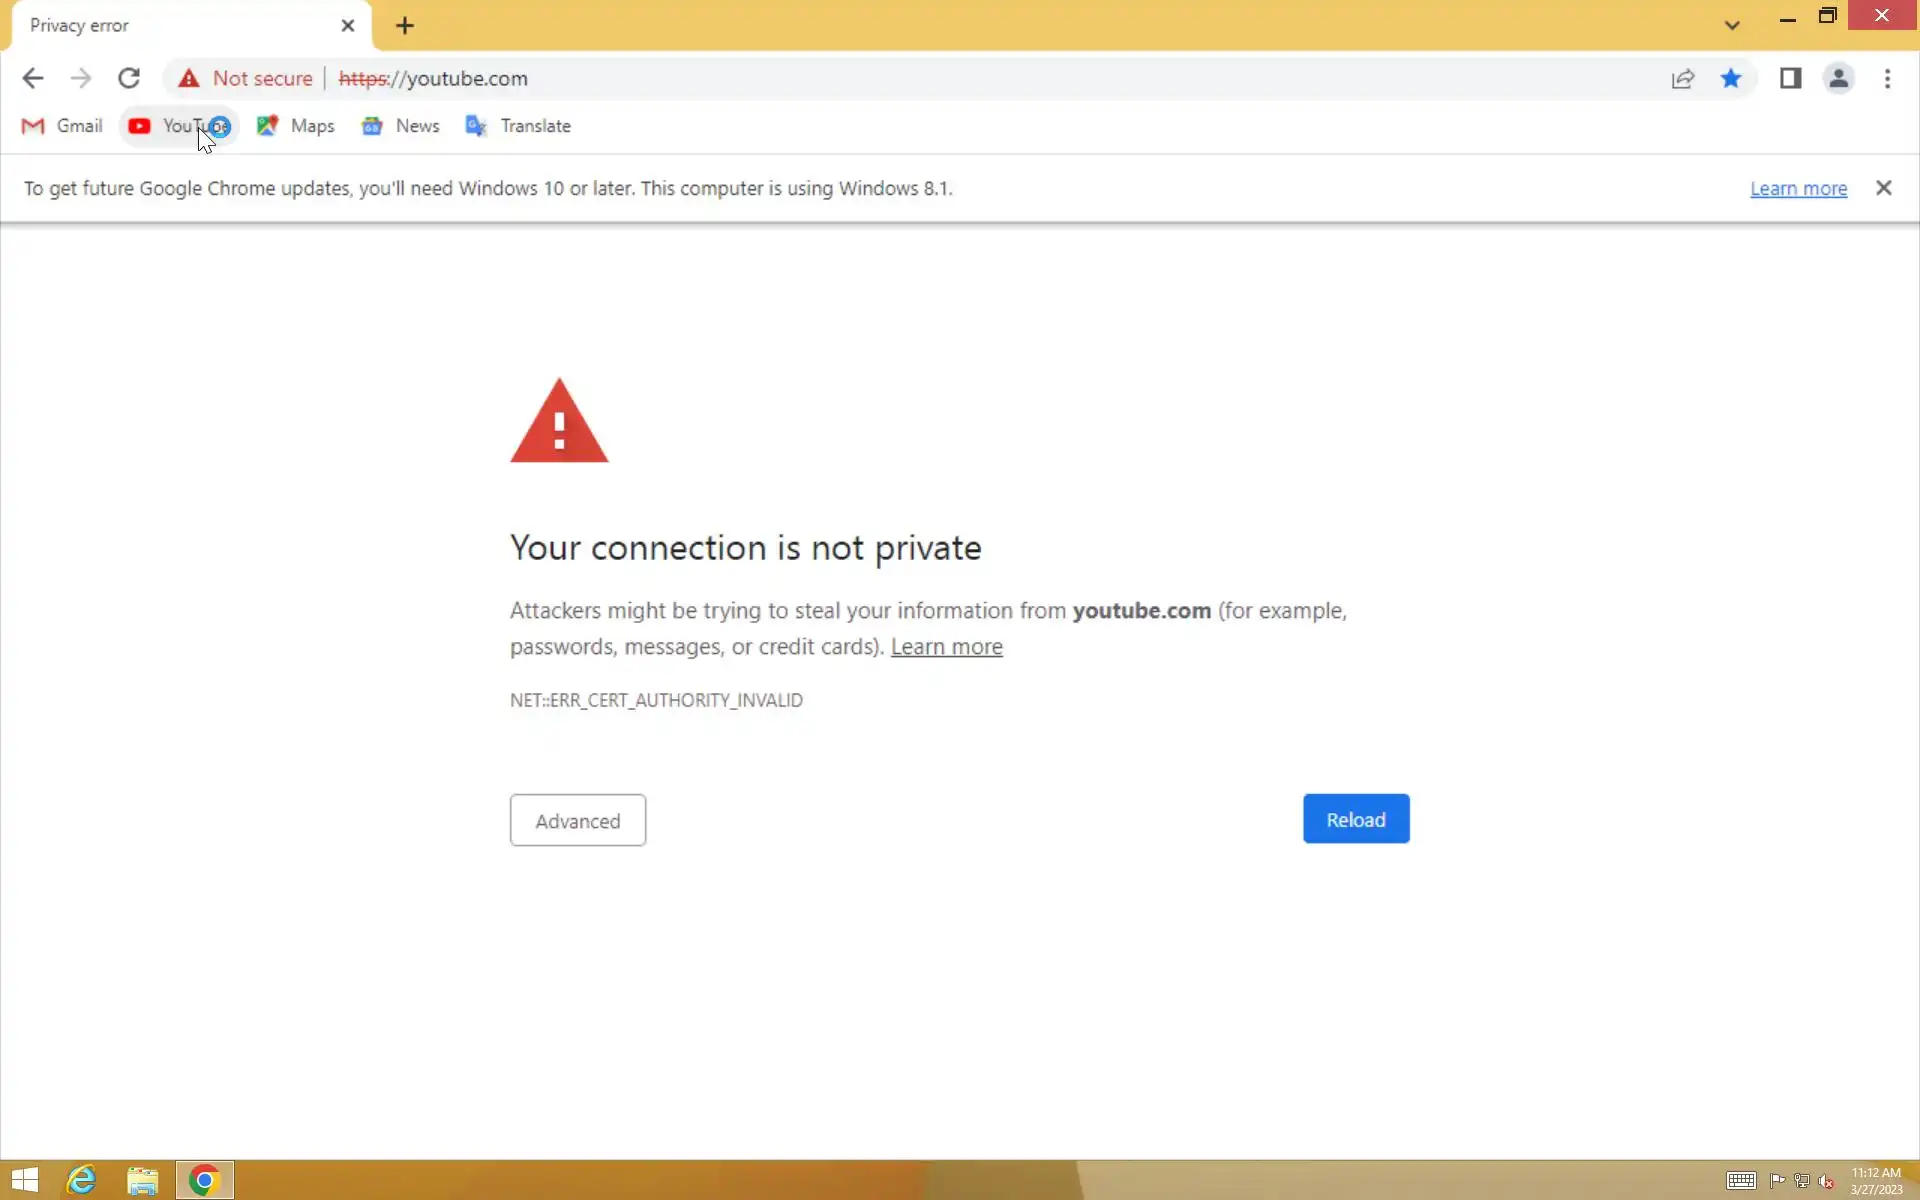The image size is (1920, 1200).
Task: Click the Not secure warning icon
Action: click(x=189, y=78)
